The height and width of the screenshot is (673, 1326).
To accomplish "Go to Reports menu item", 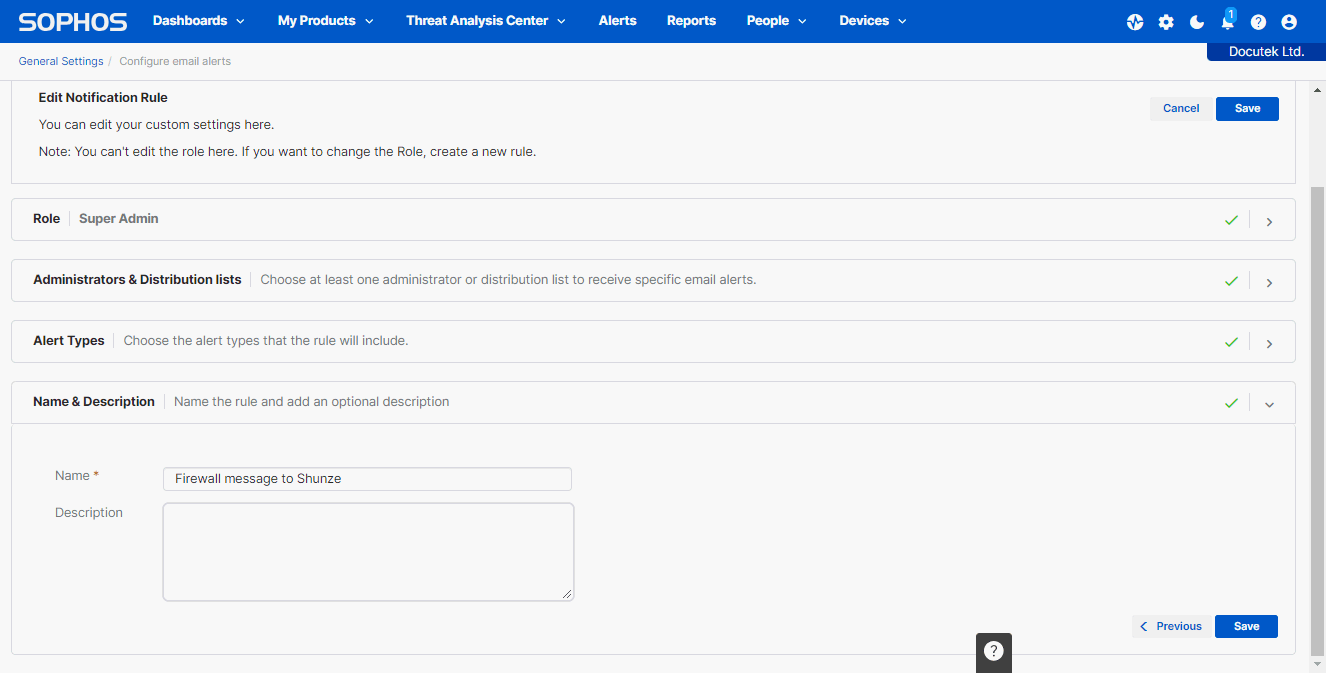I will pos(691,21).
